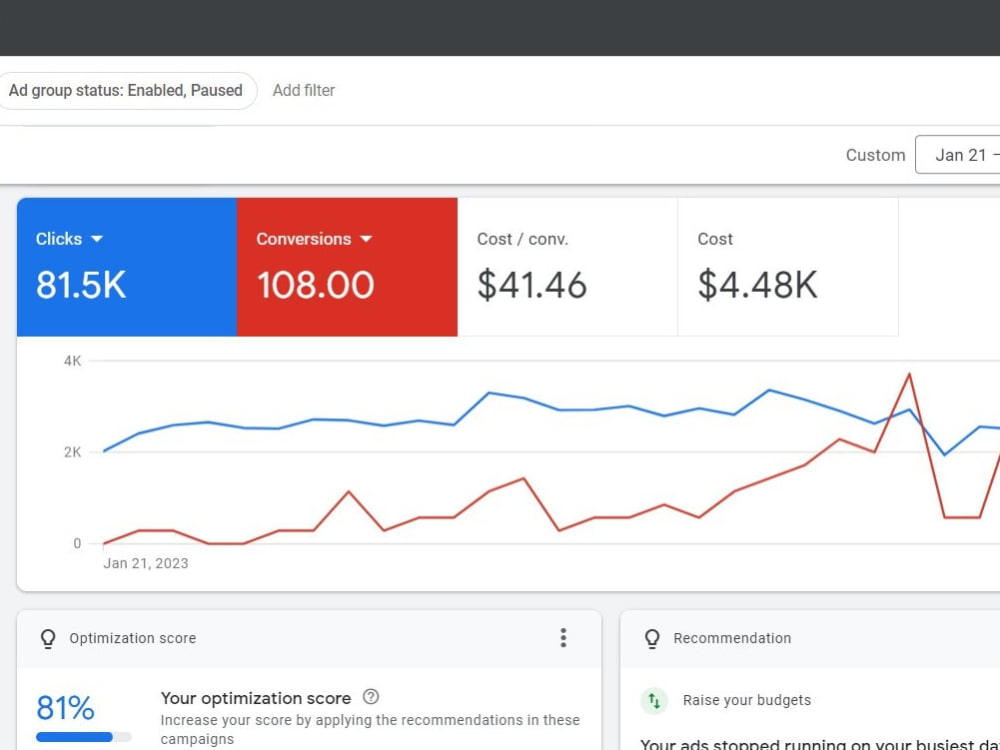Click the Optimization score card title
1000x750 pixels.
tap(133, 638)
